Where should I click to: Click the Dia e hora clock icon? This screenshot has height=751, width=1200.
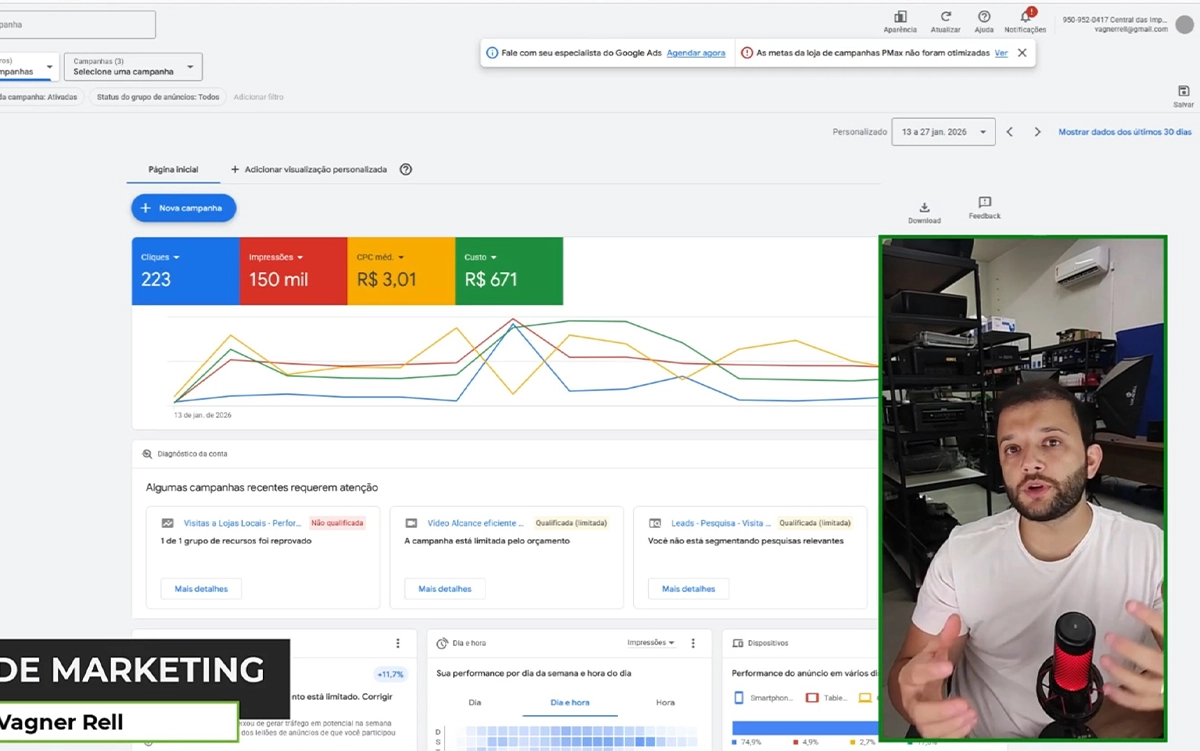coord(442,643)
